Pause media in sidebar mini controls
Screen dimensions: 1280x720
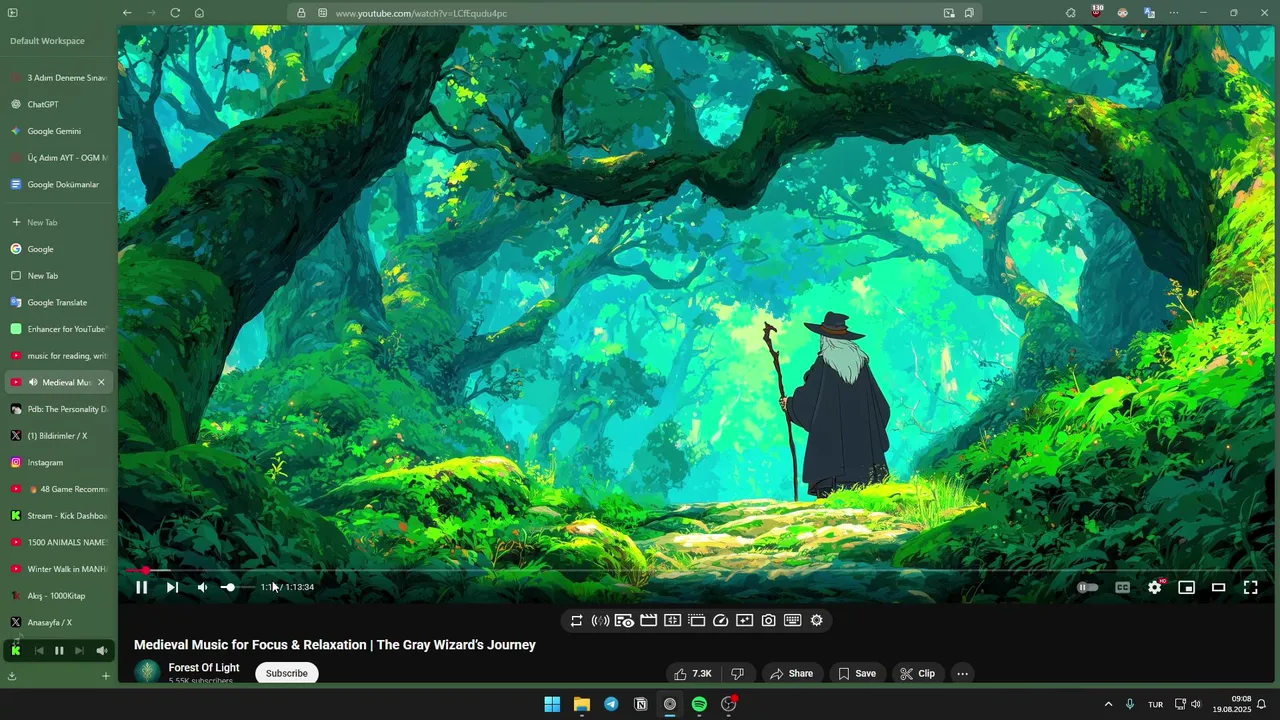[x=59, y=651]
